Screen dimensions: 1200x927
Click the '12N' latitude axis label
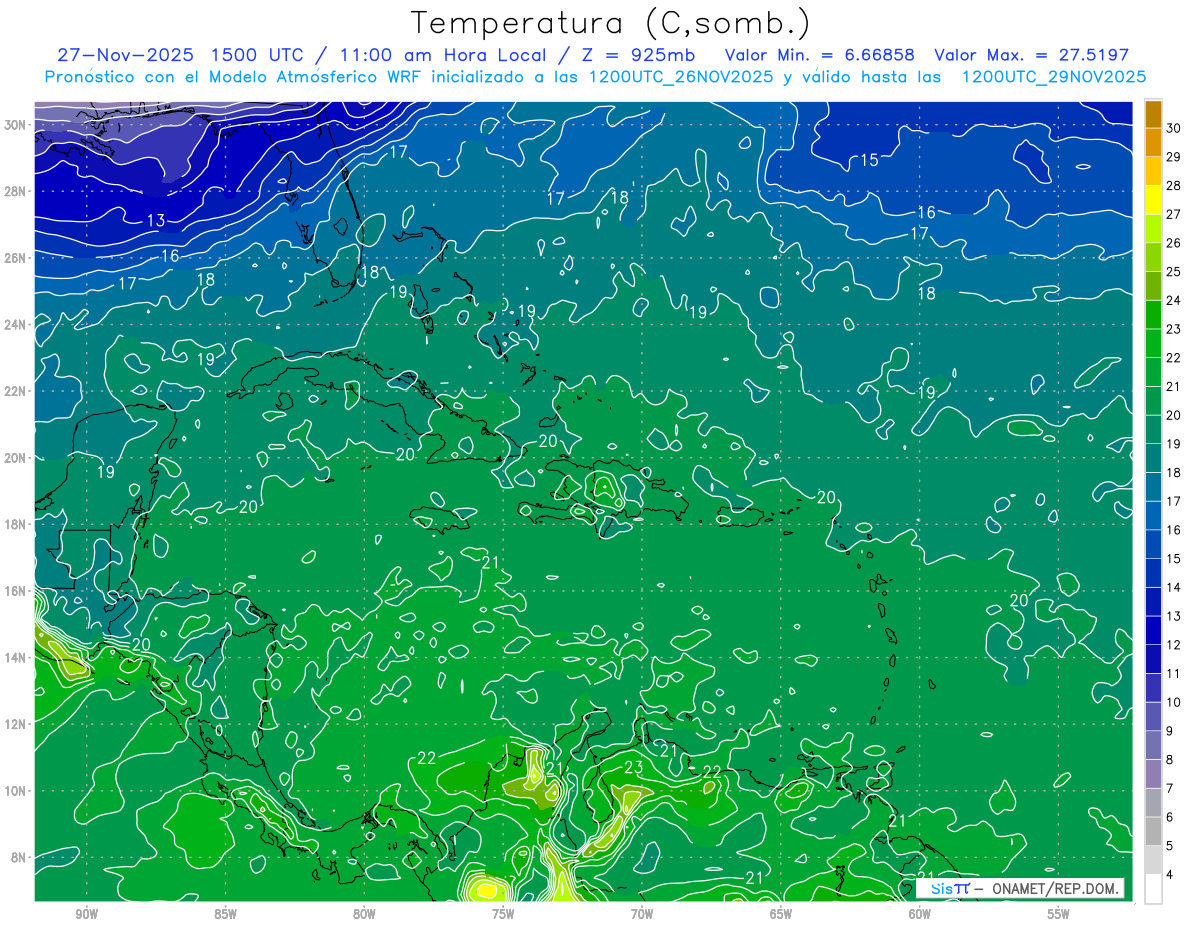coord(16,724)
